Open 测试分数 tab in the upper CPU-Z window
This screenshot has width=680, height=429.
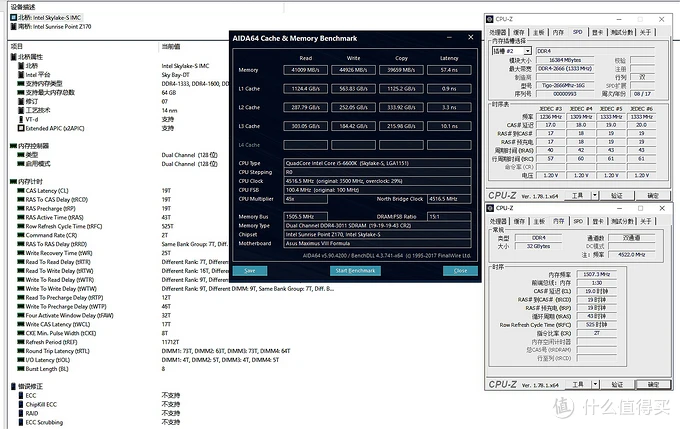click(622, 32)
